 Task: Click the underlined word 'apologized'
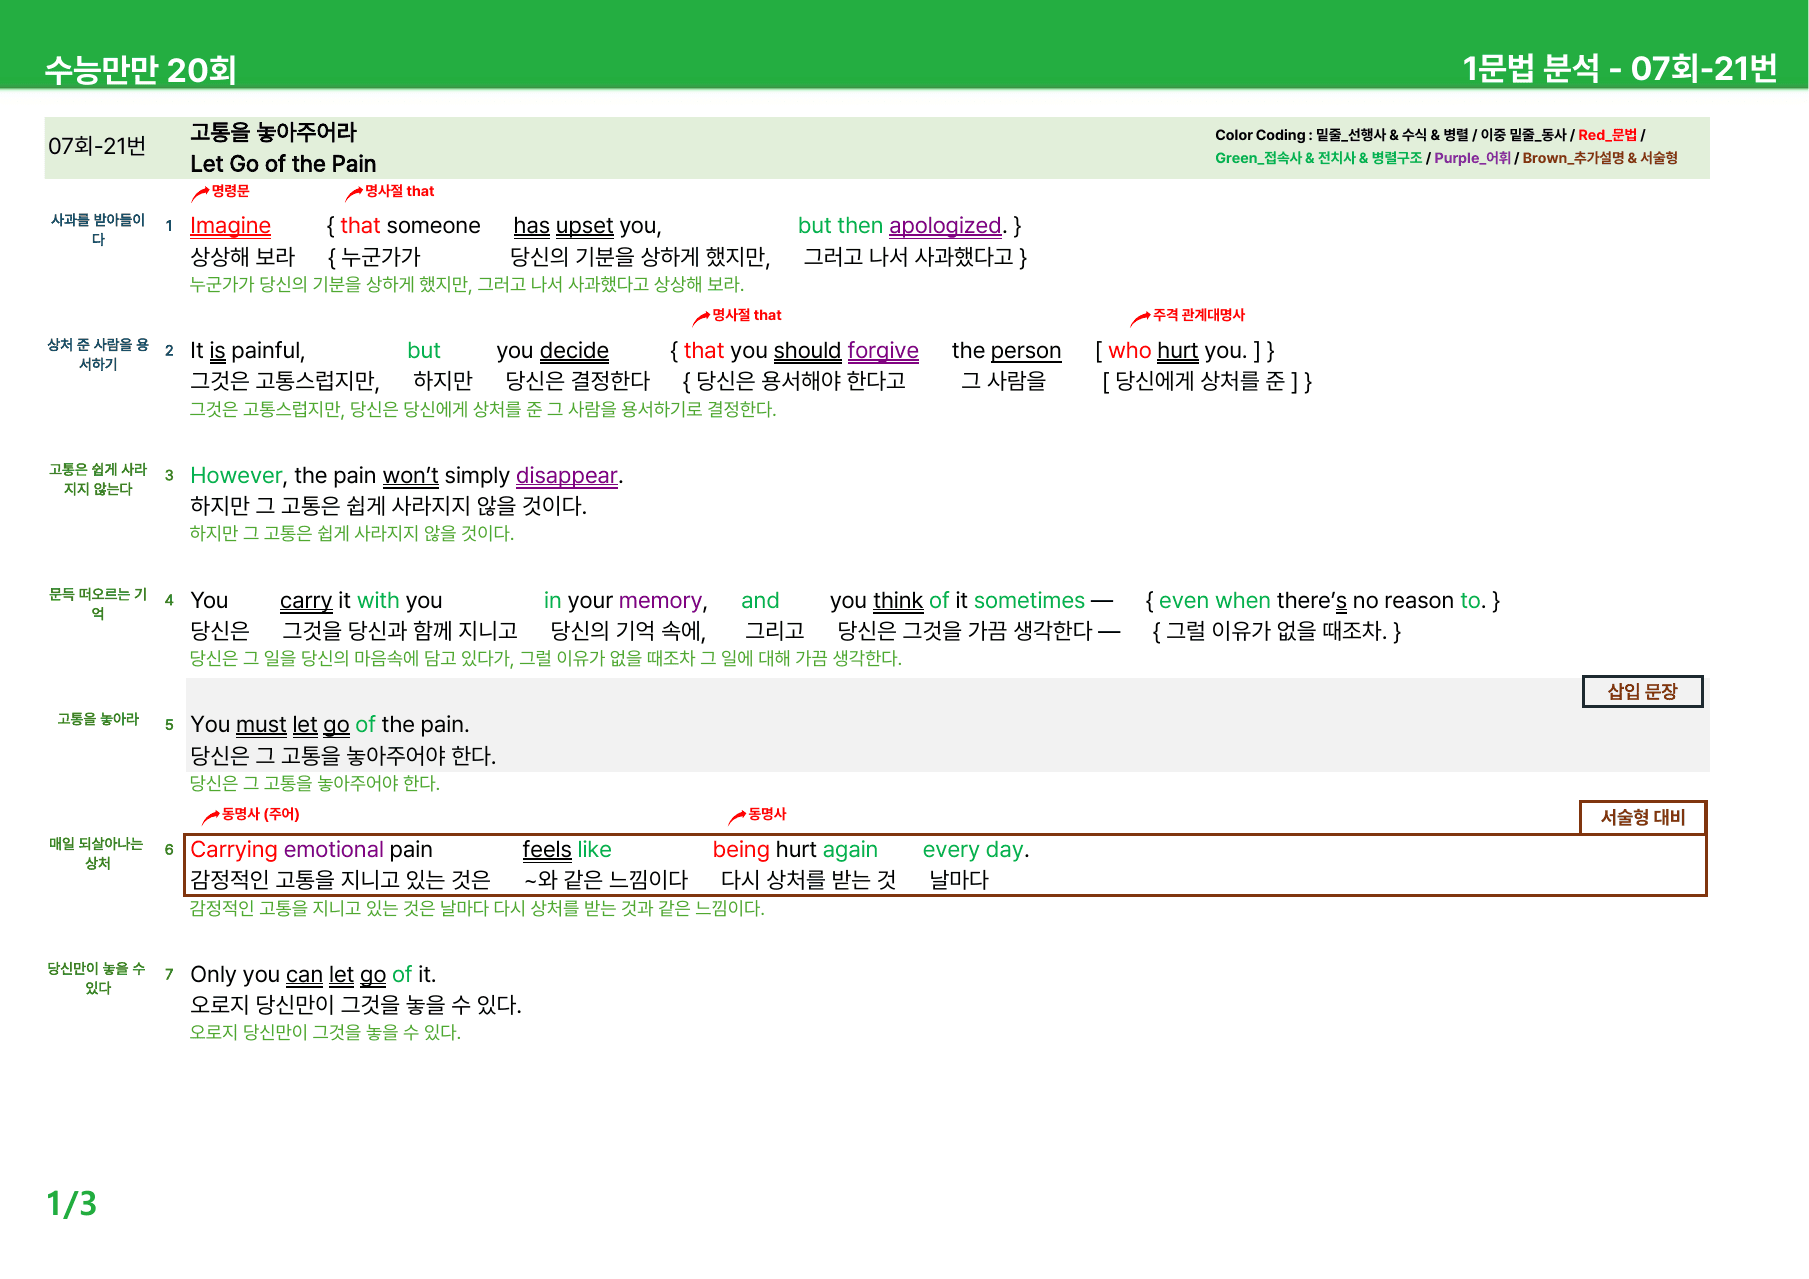[945, 226]
